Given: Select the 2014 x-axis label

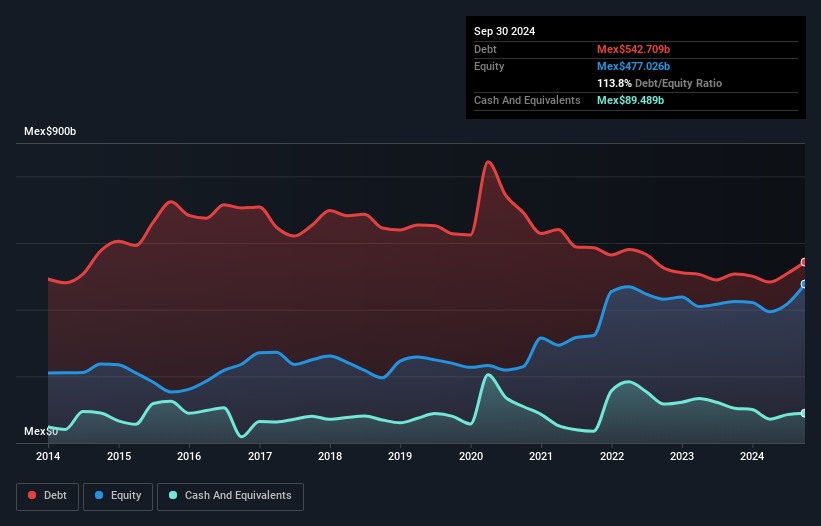Looking at the screenshot, I should point(48,457).
